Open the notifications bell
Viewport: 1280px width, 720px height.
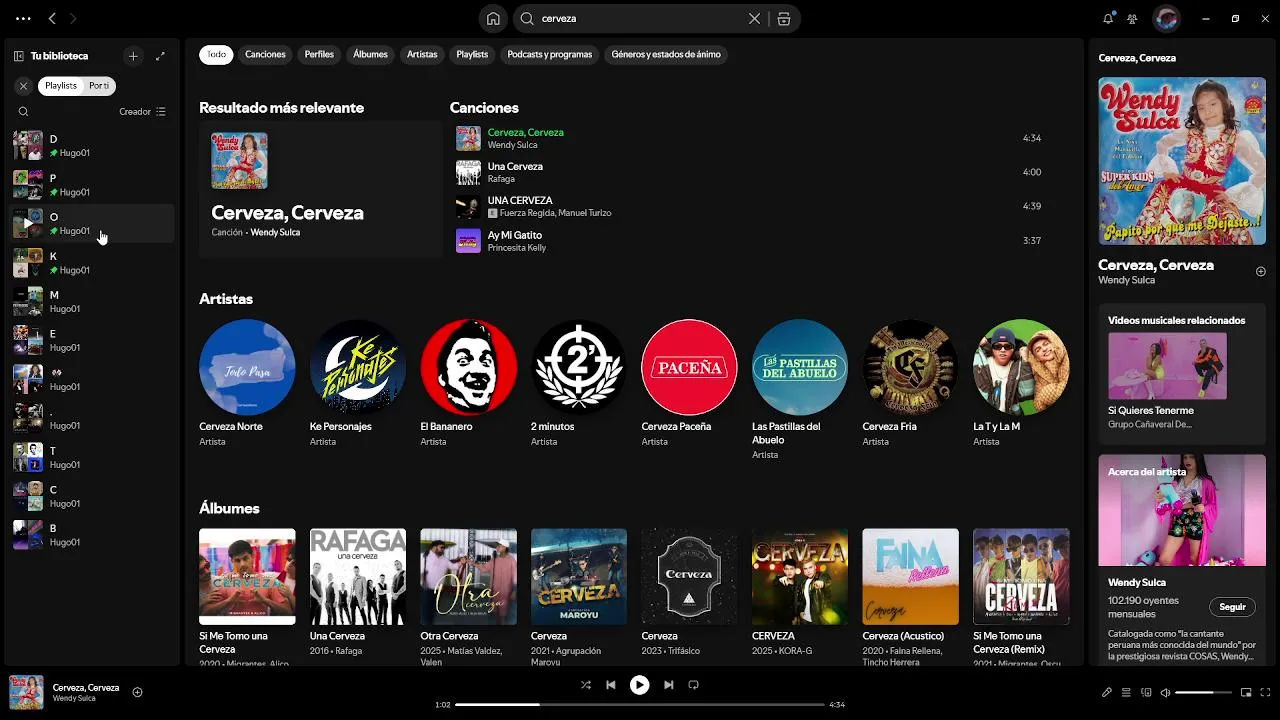tap(1108, 18)
